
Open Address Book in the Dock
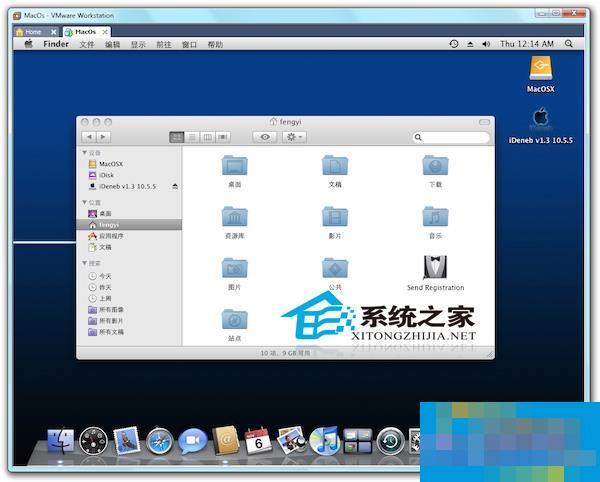226,440
